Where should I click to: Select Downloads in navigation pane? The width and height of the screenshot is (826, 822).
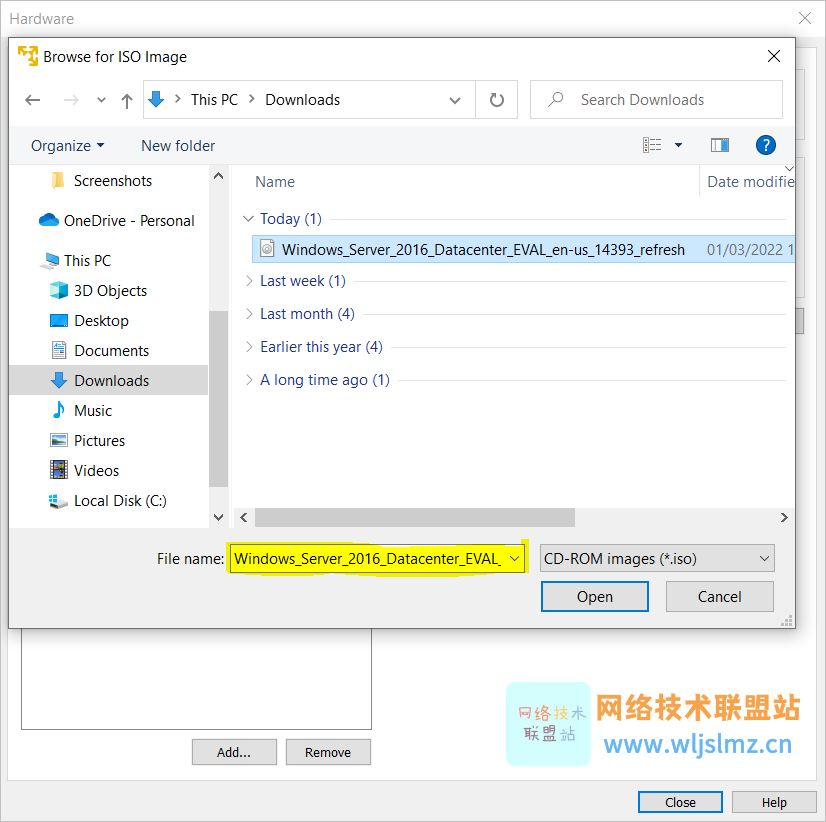[109, 380]
